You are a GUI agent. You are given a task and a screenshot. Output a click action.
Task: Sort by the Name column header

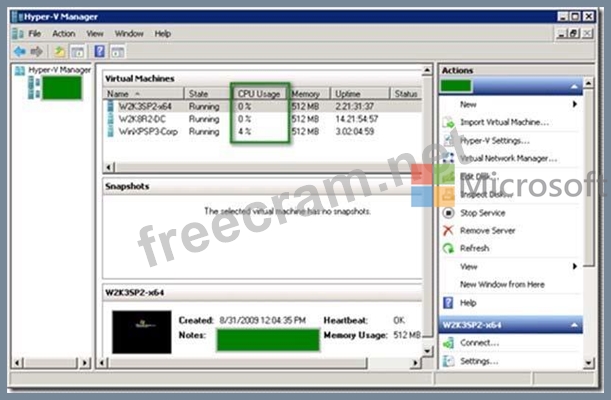(144, 94)
